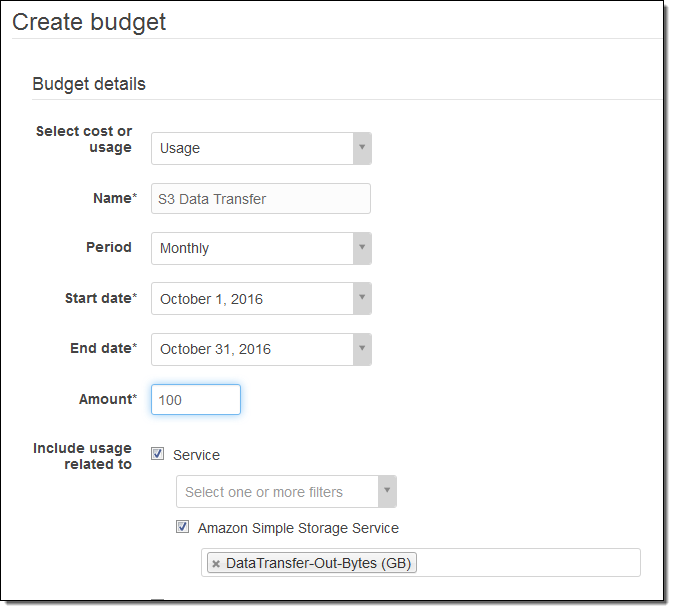Click the arrow on the filters selector
The width and height of the screenshot is (674, 611).
(387, 492)
